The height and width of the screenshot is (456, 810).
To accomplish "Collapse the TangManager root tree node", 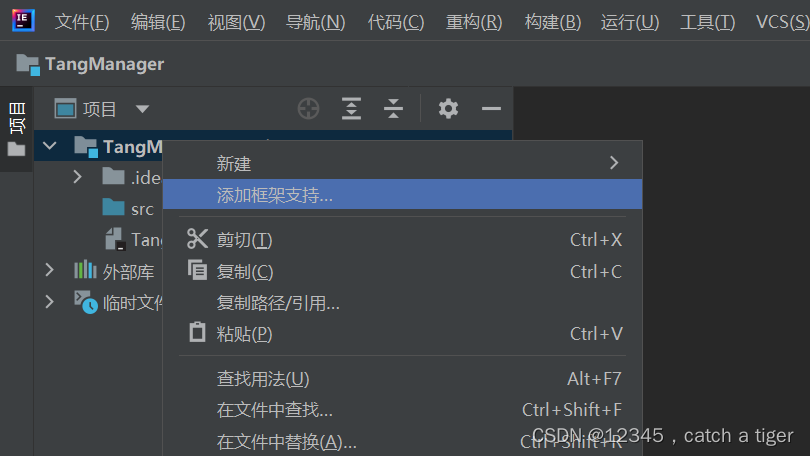I will 50,146.
